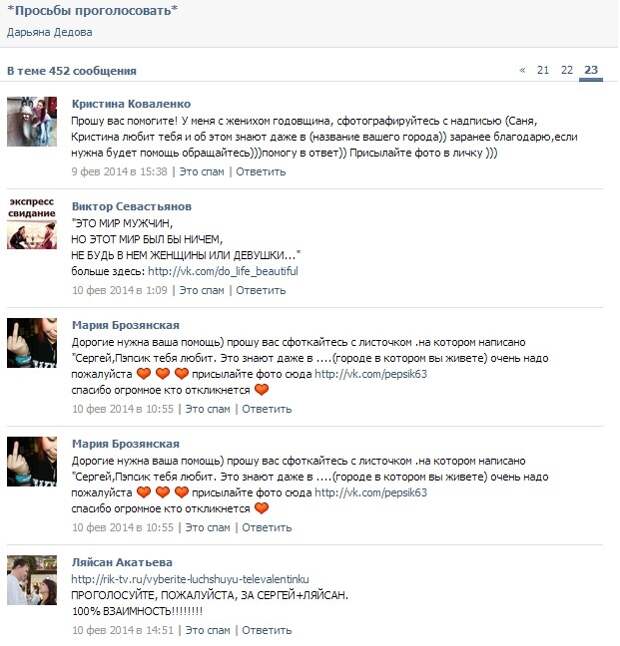Reply to Виктор Севастьянов's message

(x=261, y=290)
